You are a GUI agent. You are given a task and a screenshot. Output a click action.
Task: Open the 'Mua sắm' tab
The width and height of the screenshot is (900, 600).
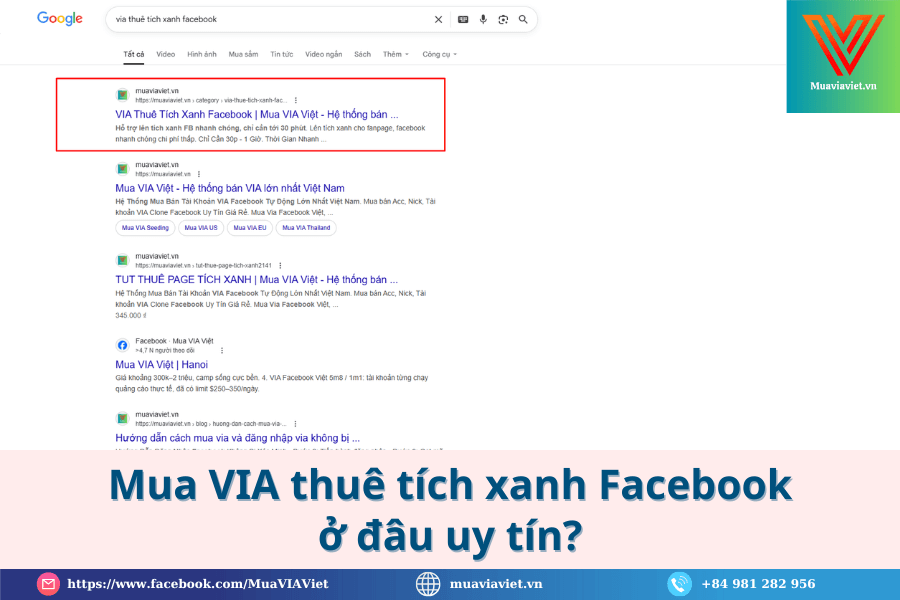point(243,55)
